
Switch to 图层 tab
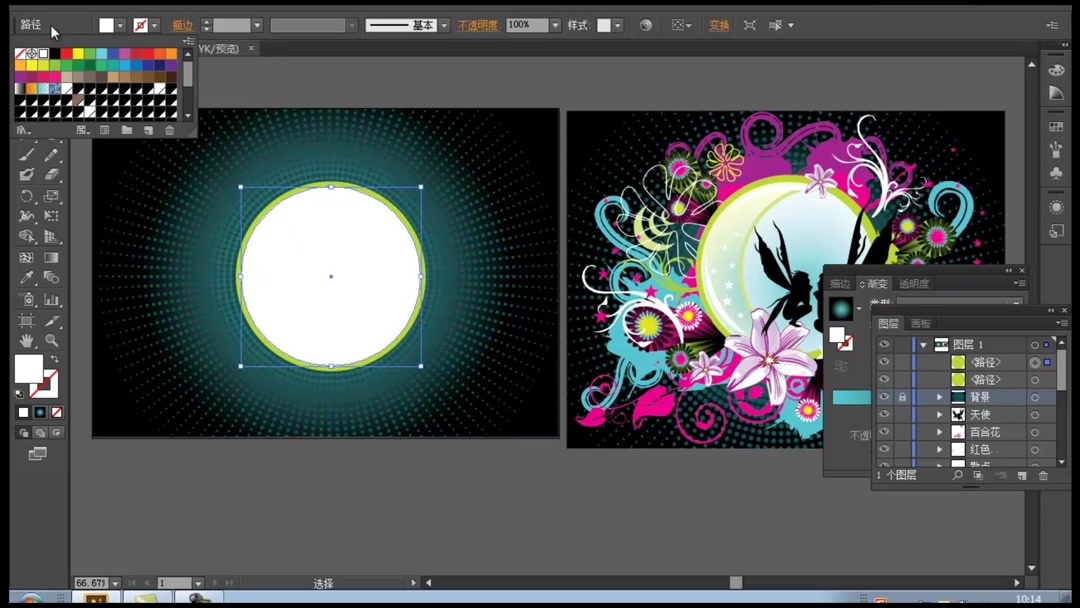(888, 324)
